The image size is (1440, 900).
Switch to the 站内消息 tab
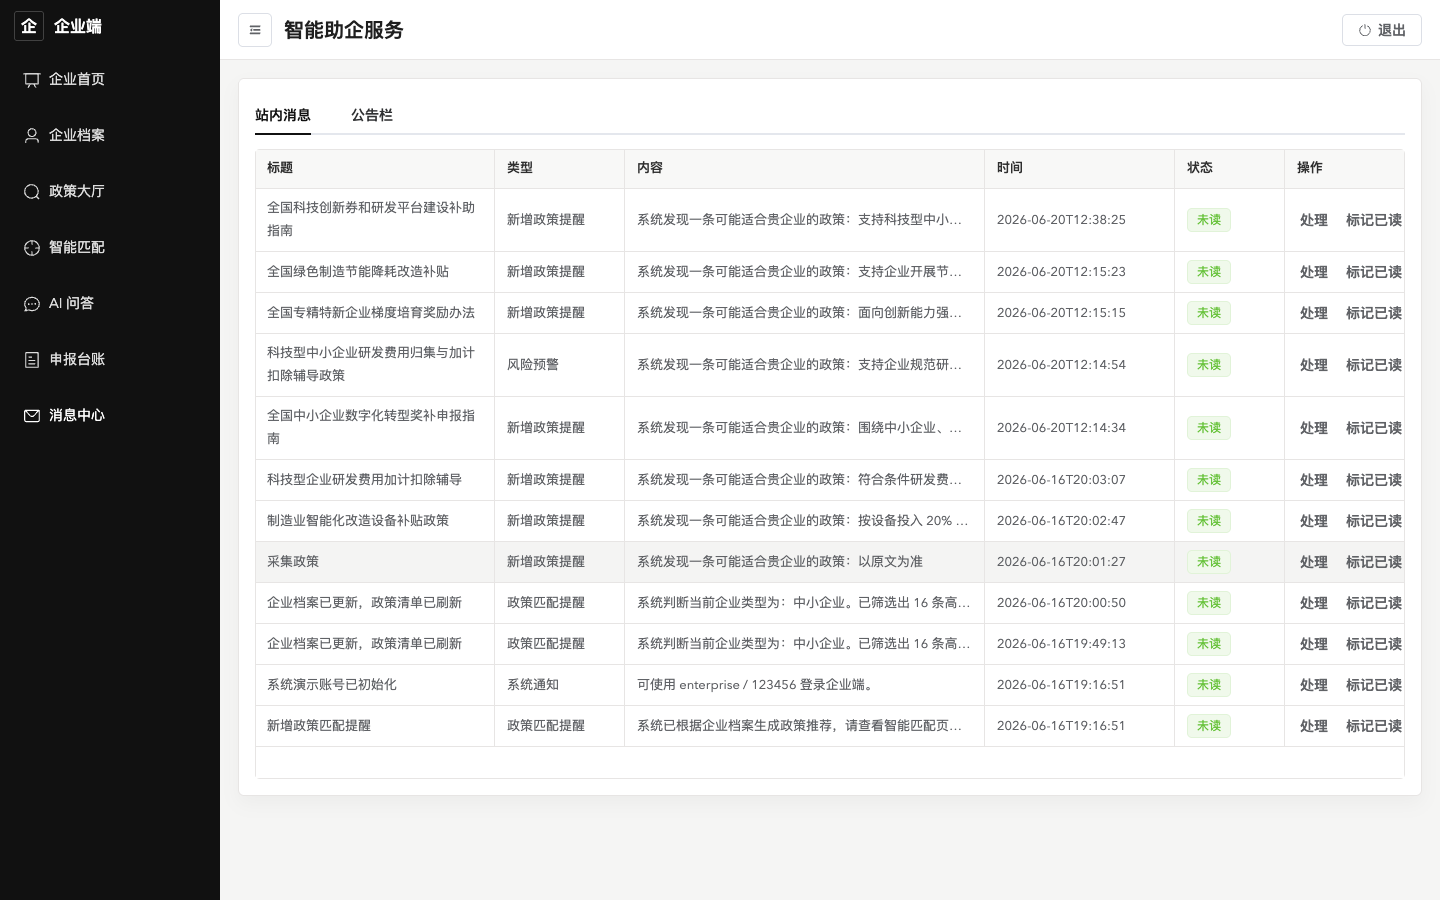coord(283,115)
